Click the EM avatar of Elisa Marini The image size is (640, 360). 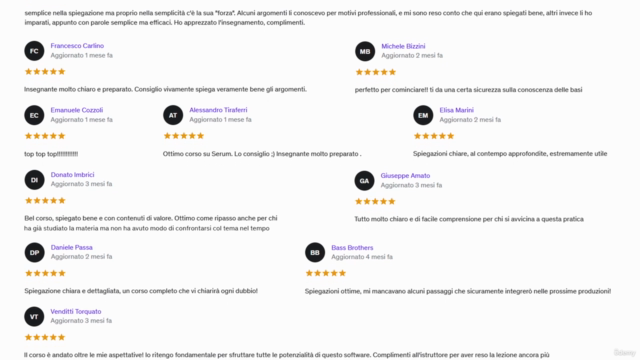pyautogui.click(x=423, y=115)
